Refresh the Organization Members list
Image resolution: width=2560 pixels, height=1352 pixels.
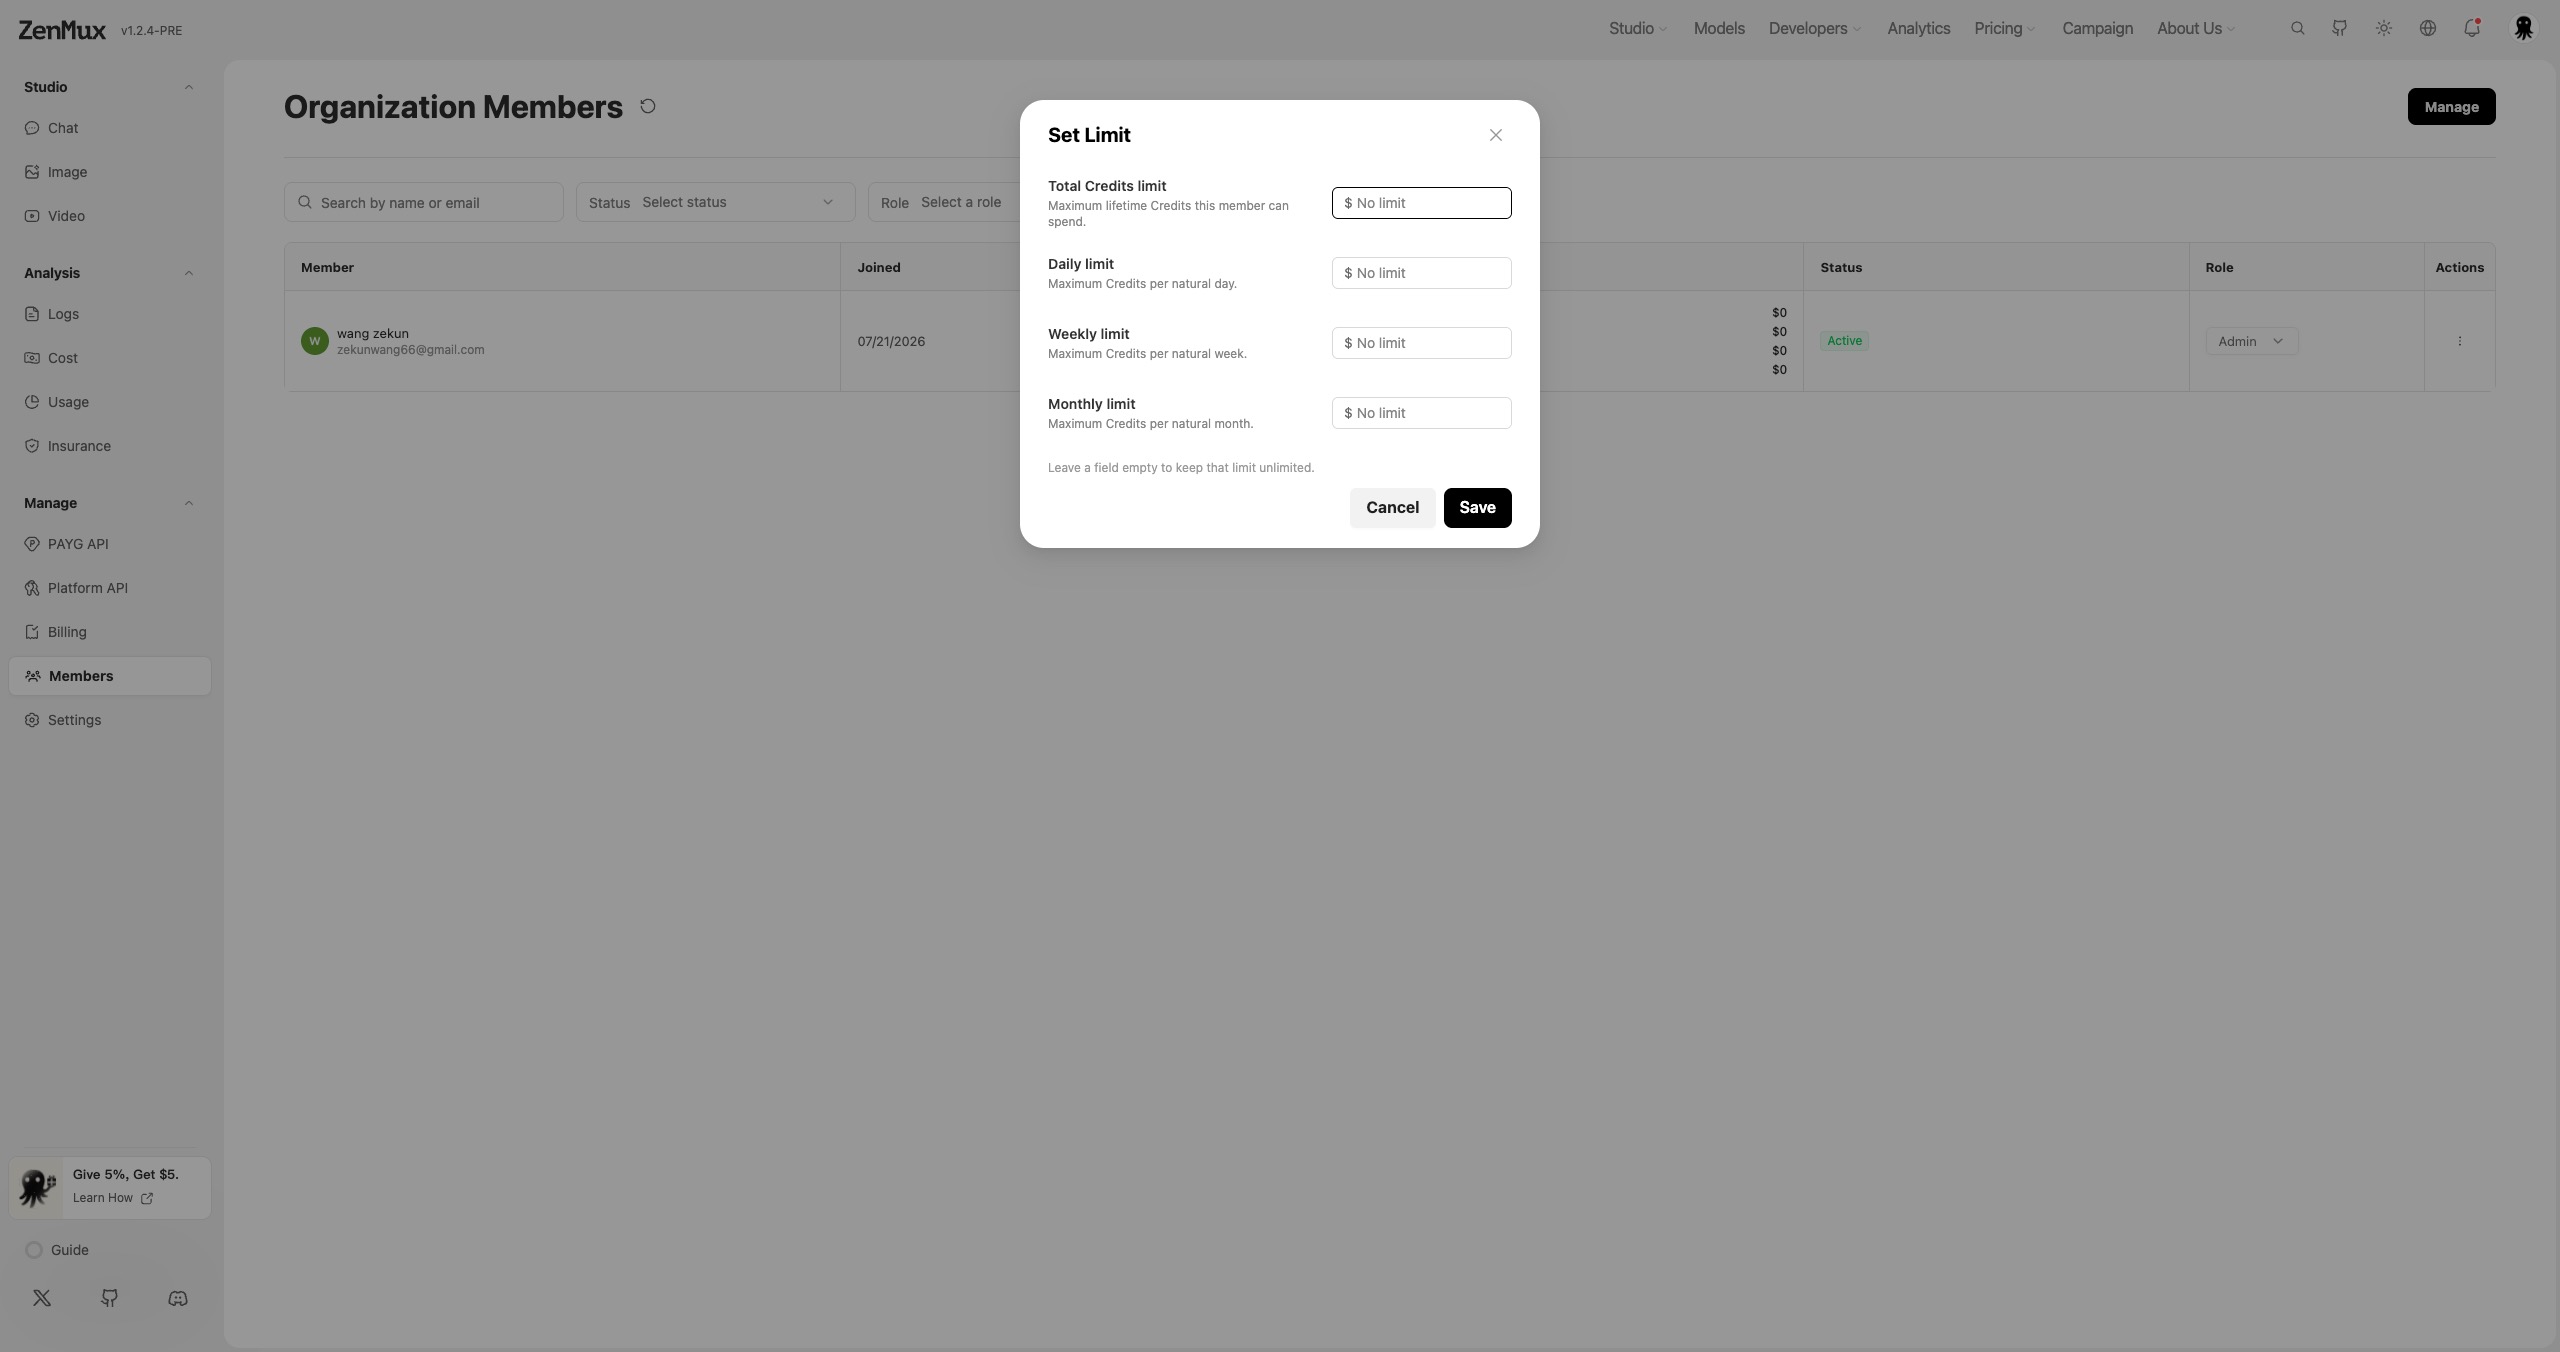pos(648,106)
